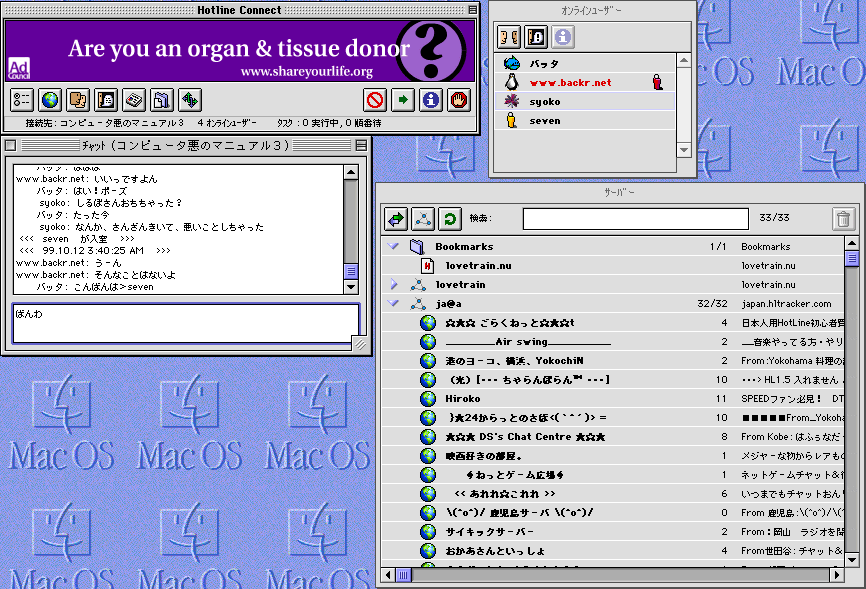
Task: Click the red no-entry disconnect icon
Action: point(375,100)
